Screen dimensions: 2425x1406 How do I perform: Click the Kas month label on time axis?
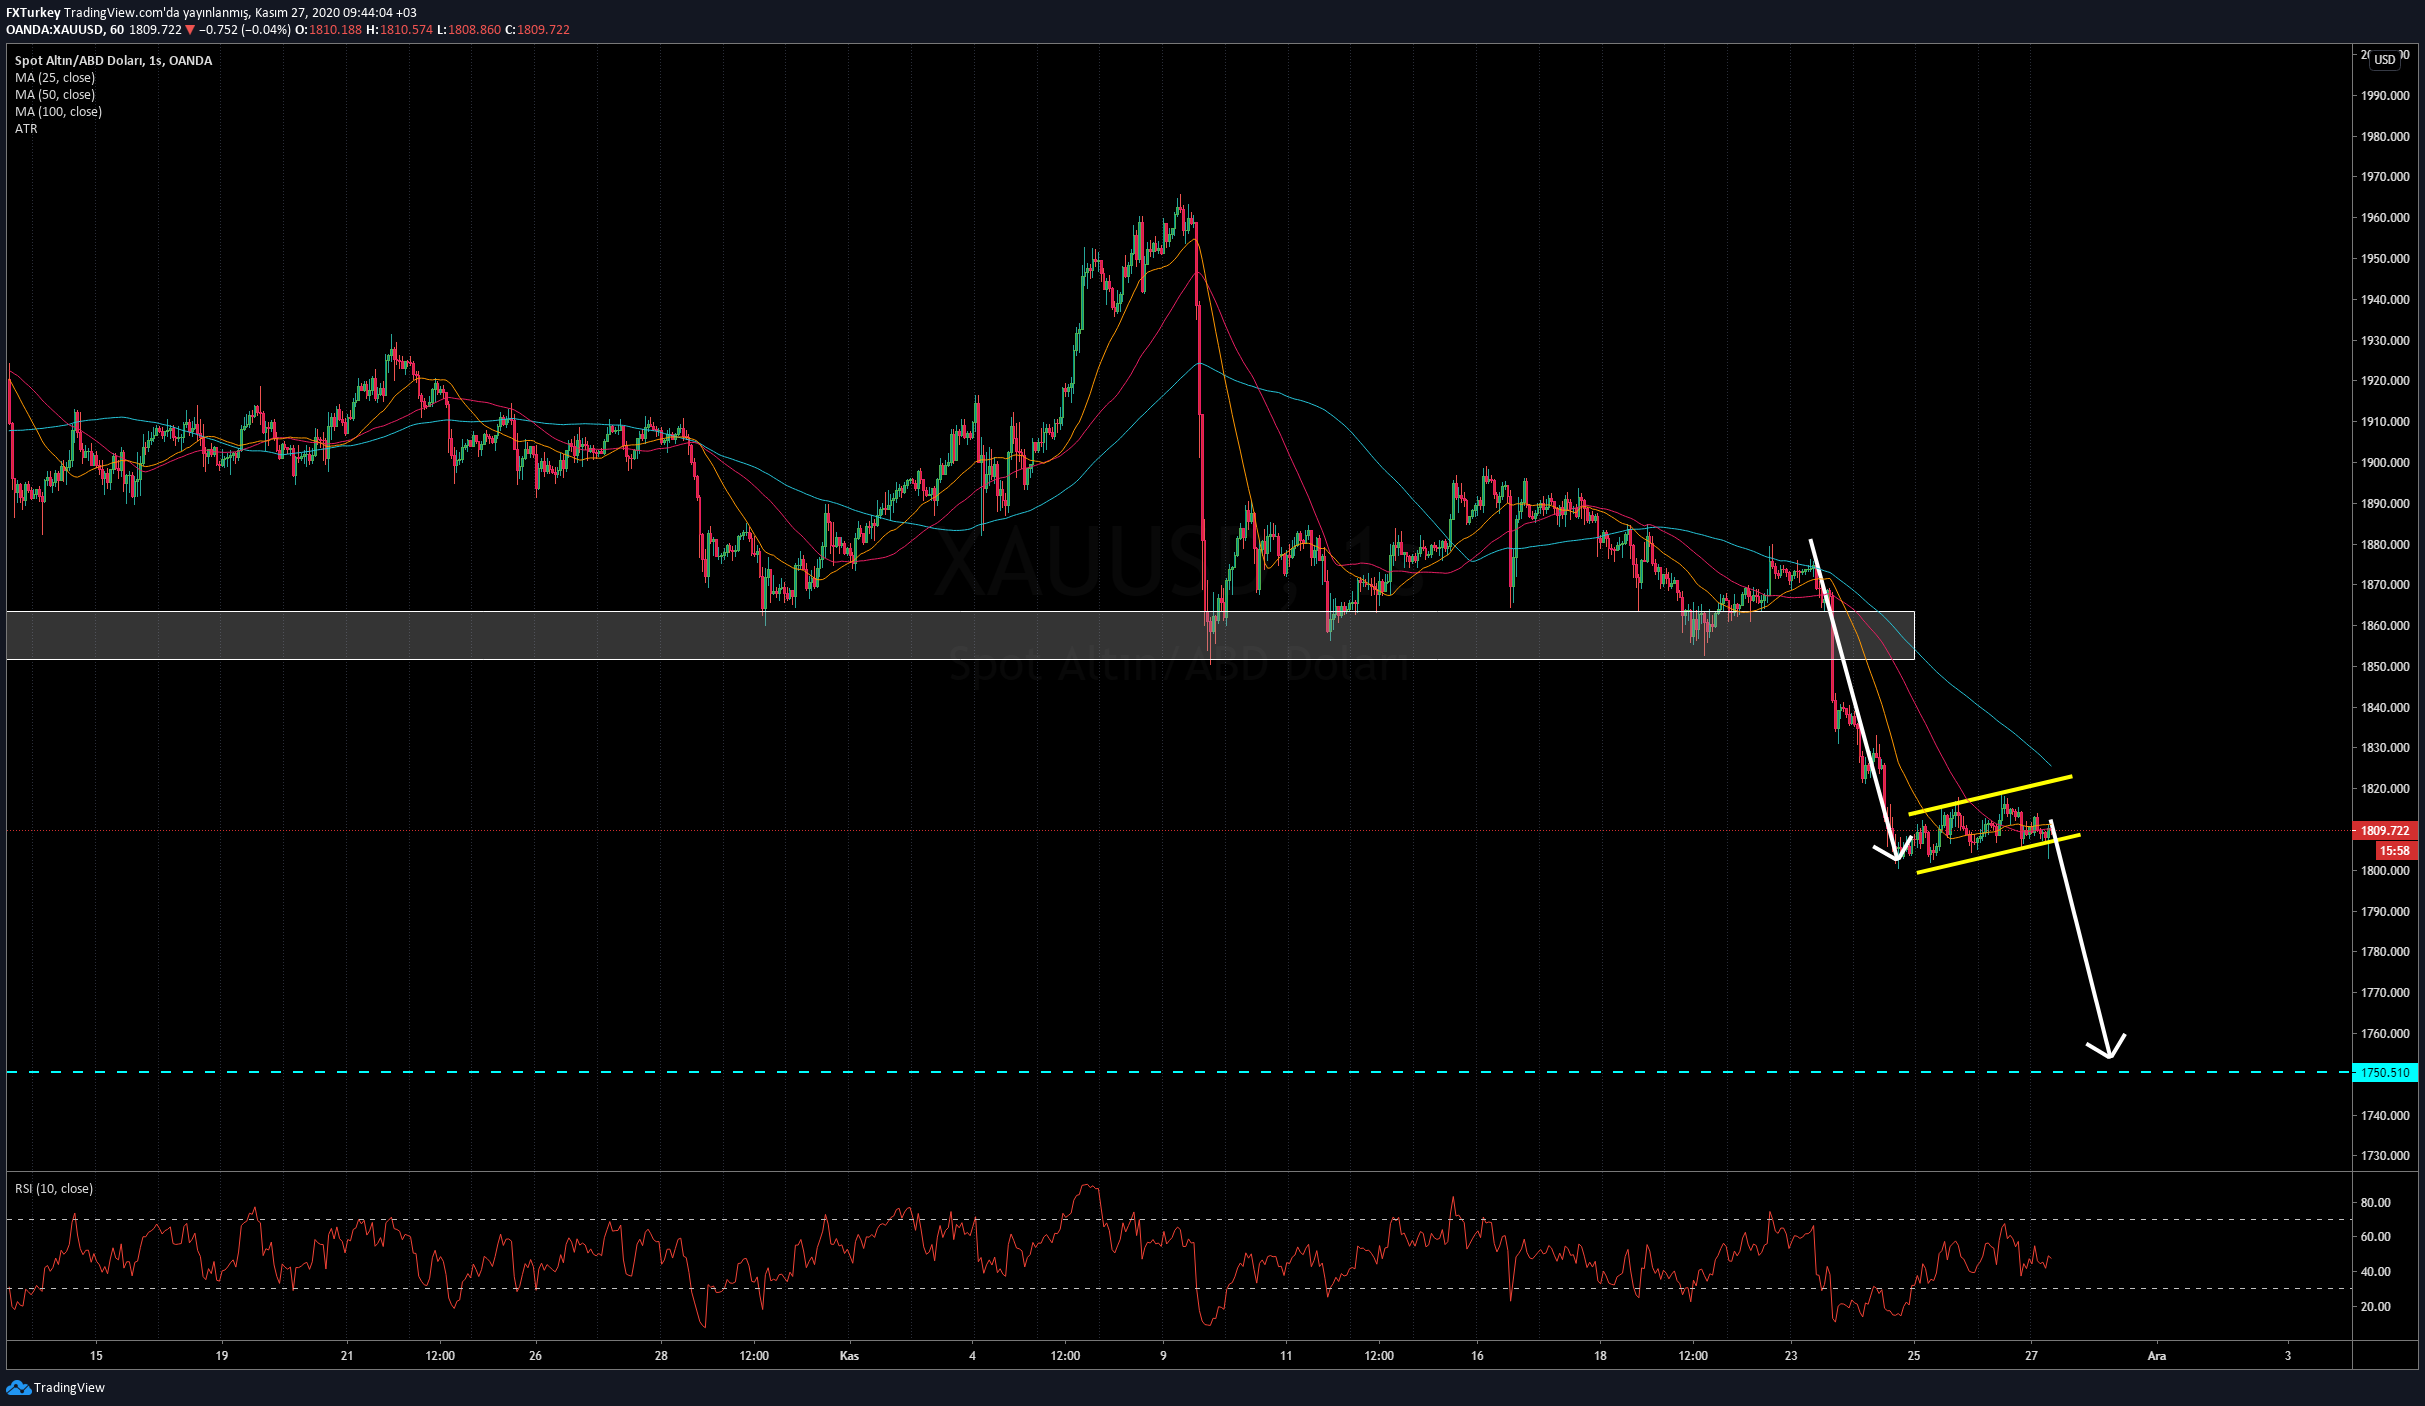[x=849, y=1357]
